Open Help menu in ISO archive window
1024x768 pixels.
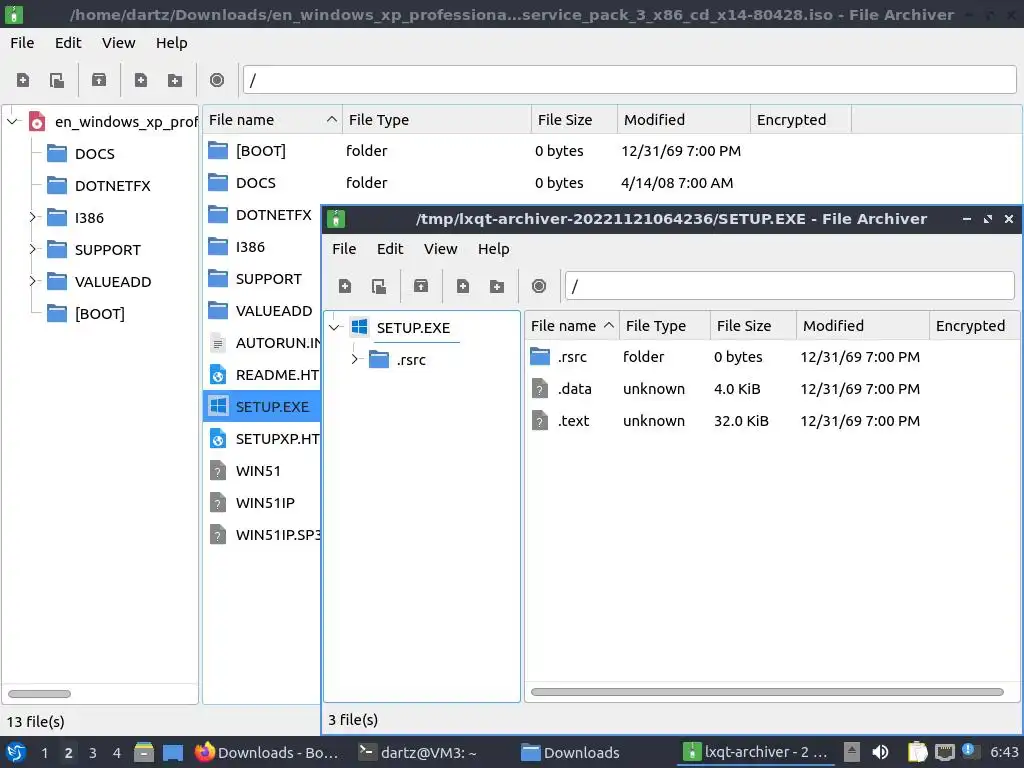pyautogui.click(x=171, y=43)
